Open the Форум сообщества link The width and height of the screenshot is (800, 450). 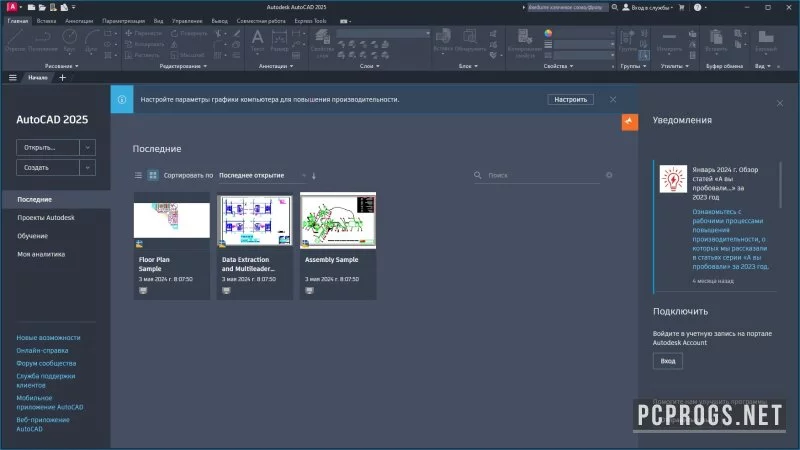pos(46,363)
